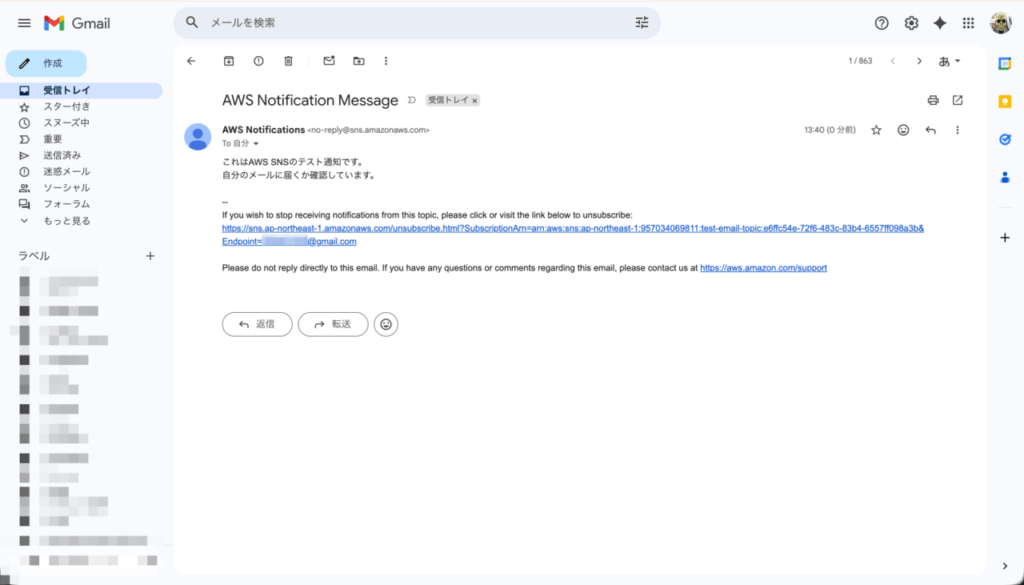Open the input language dropdown
This screenshot has height=585, width=1024.
[x=948, y=60]
